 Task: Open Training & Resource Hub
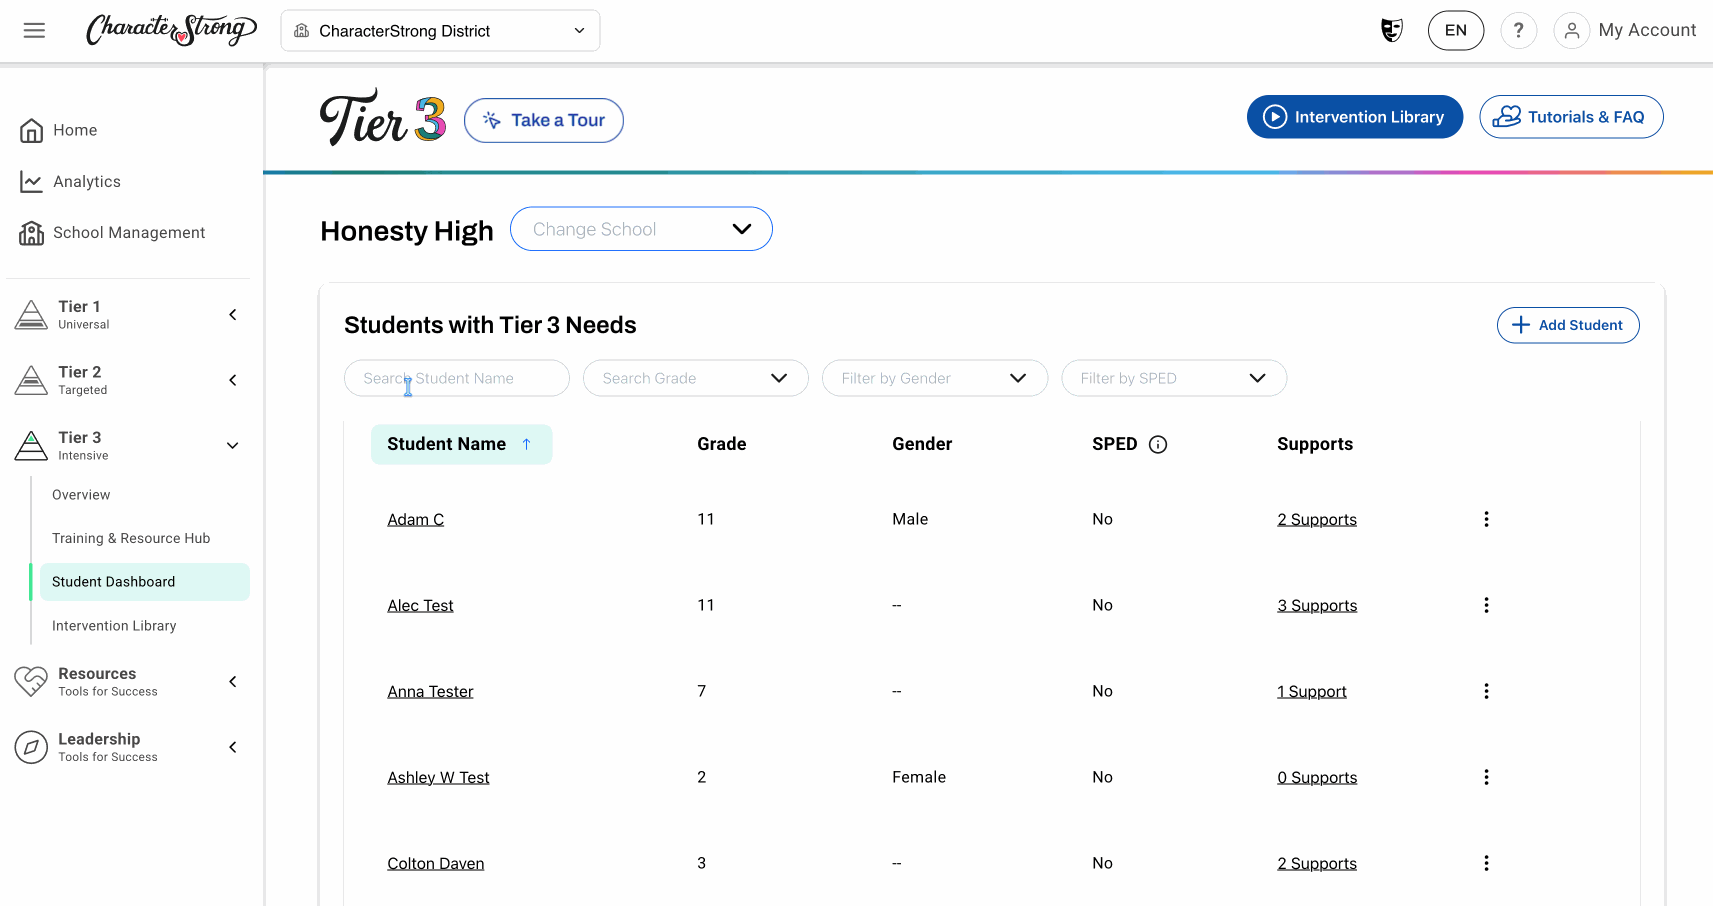131,538
